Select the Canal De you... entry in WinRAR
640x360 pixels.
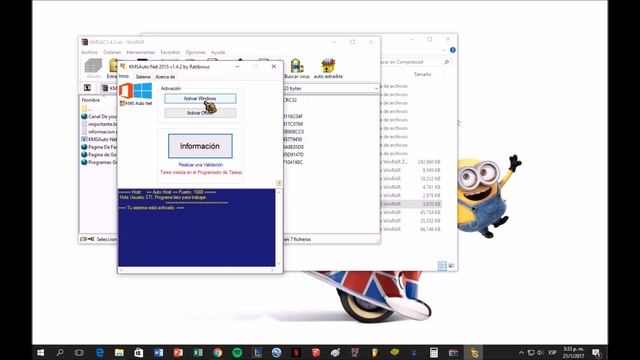click(99, 116)
